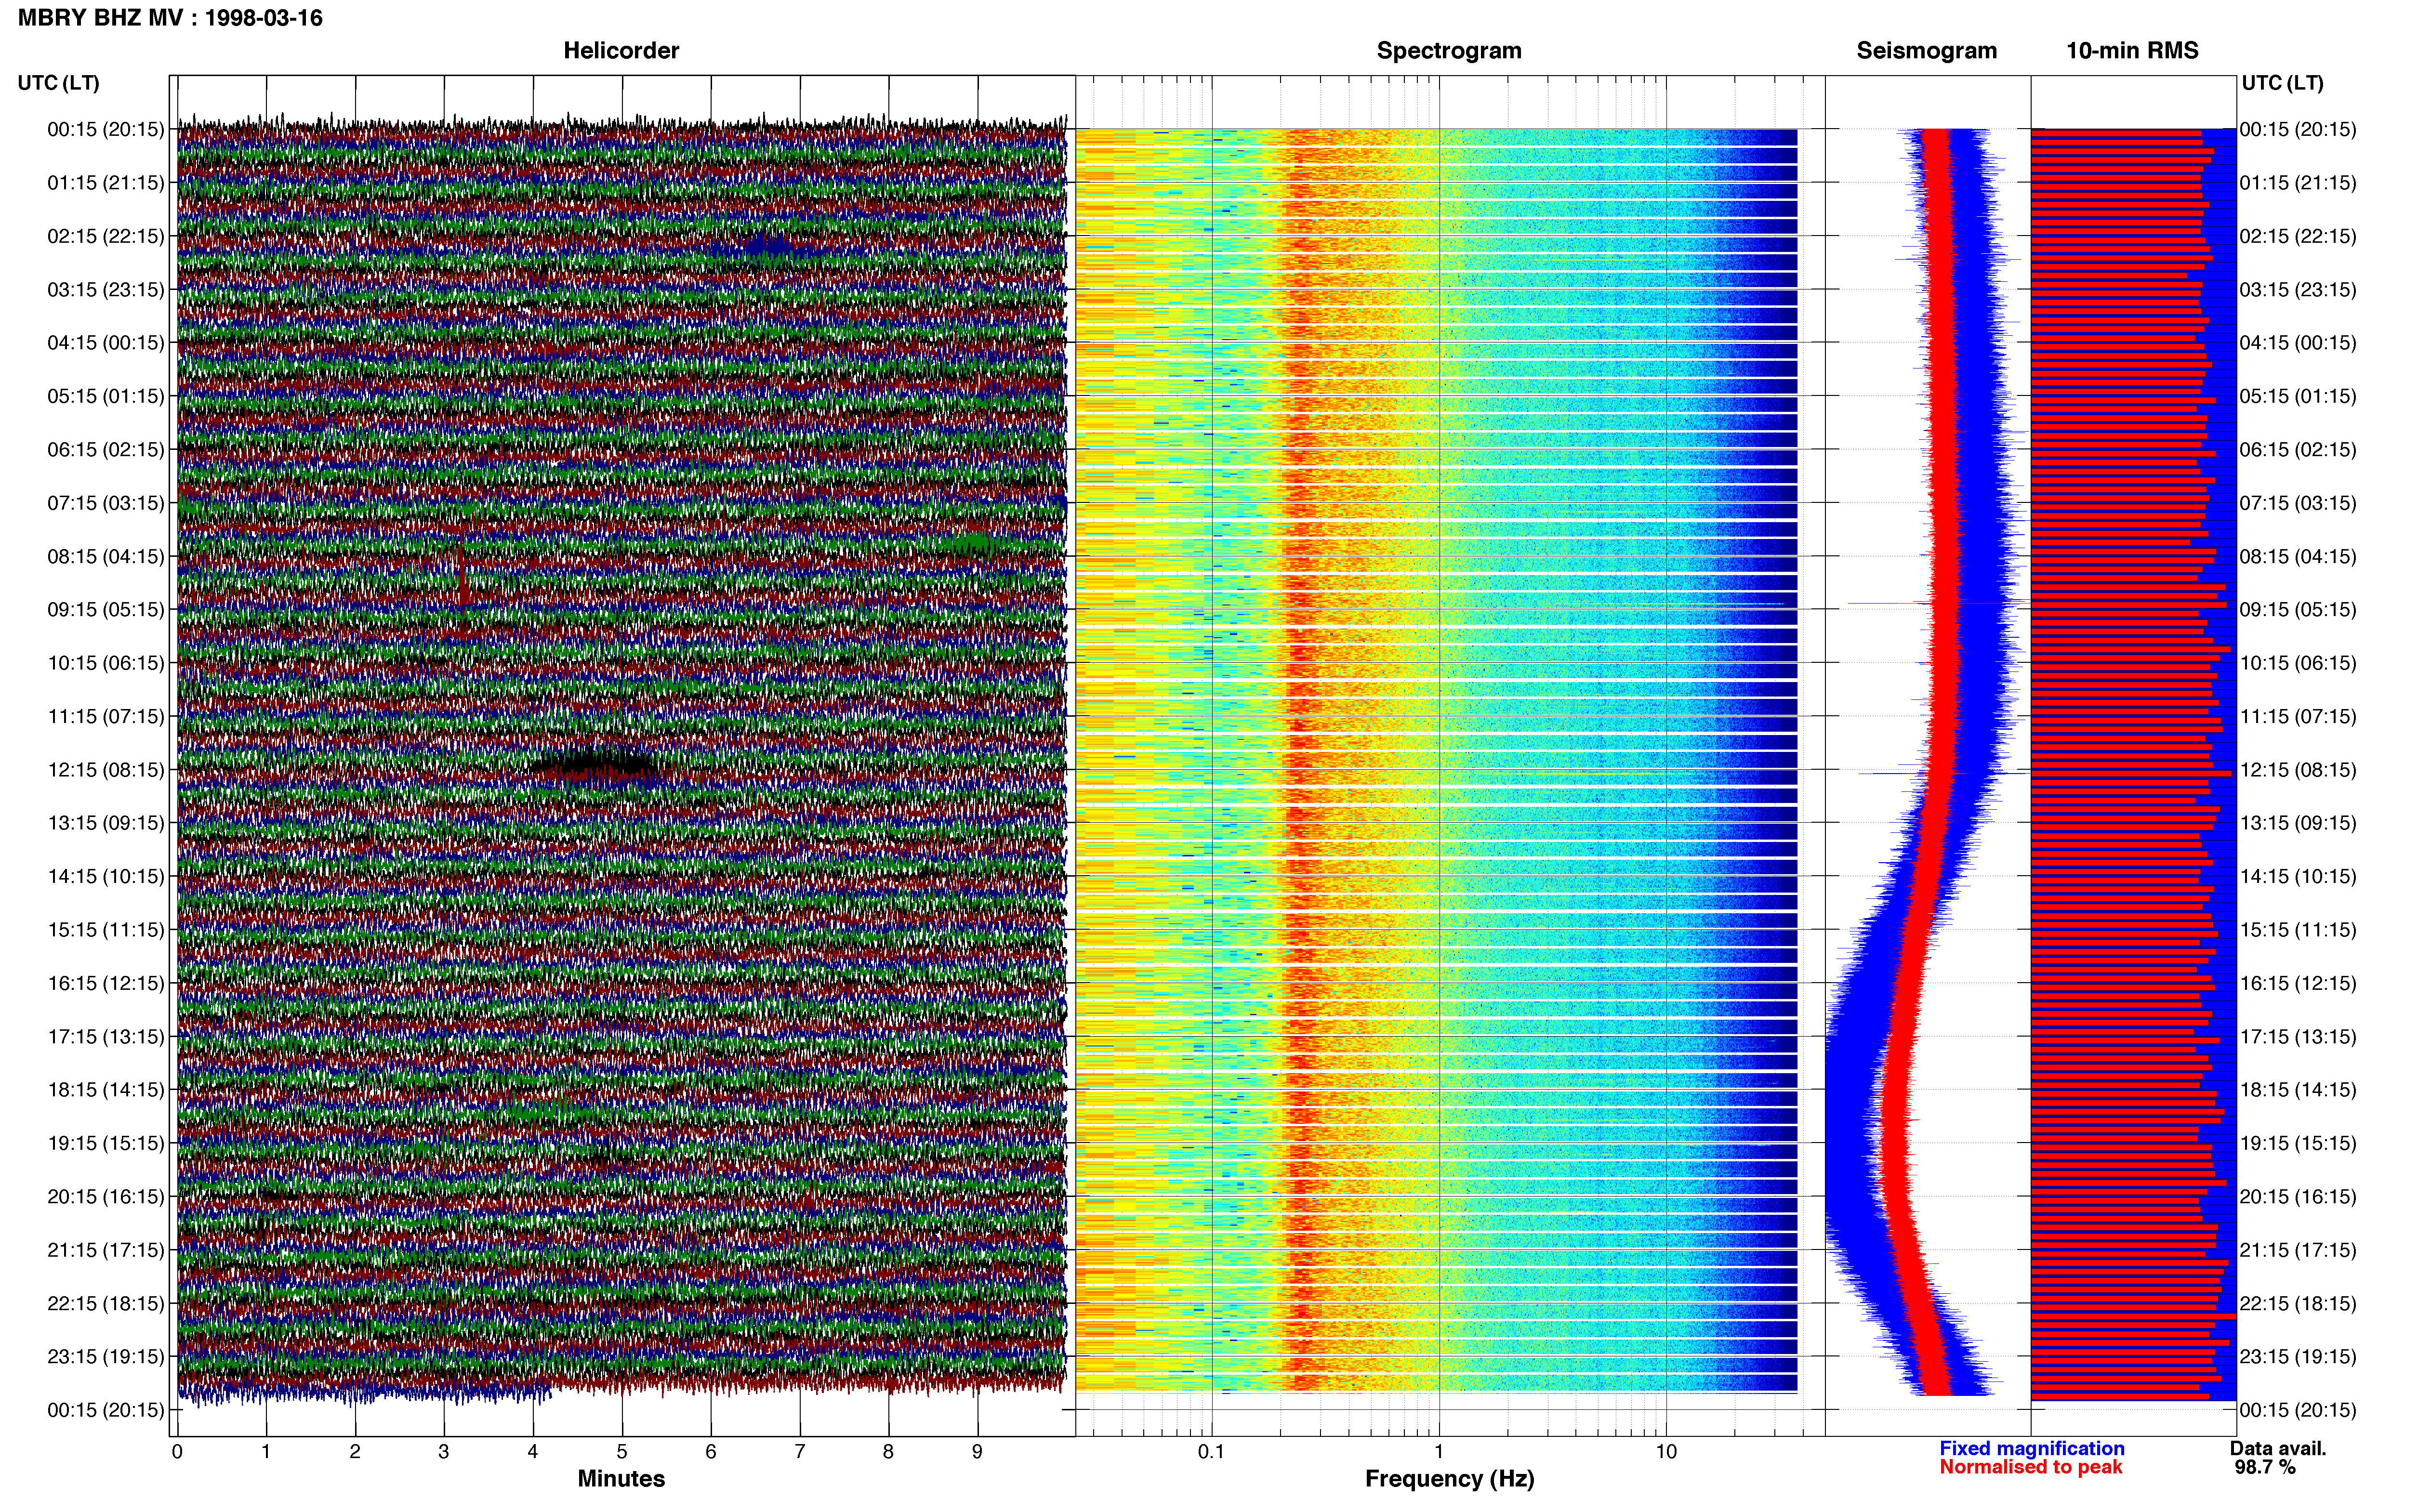
Task: Click right-side time label '22:15 (18:15)'
Action: tap(2298, 1304)
